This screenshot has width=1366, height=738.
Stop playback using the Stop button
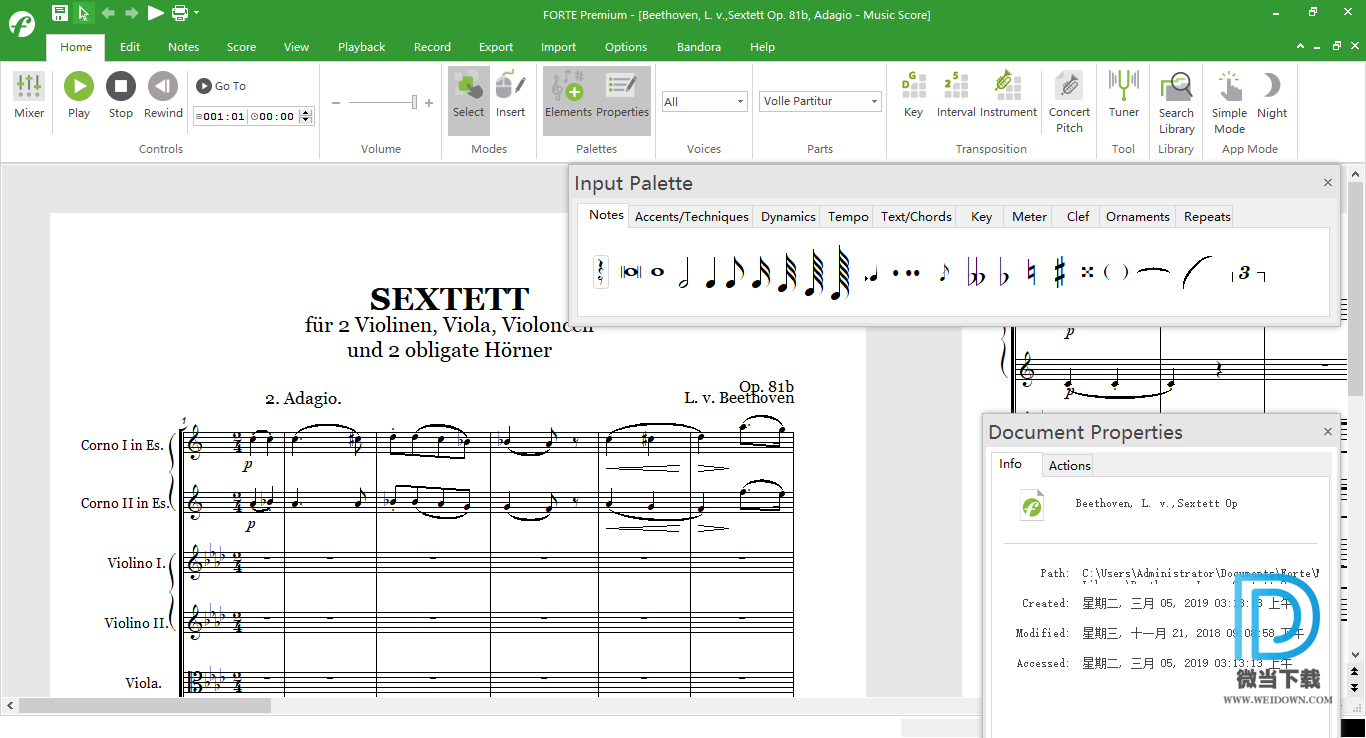point(121,96)
